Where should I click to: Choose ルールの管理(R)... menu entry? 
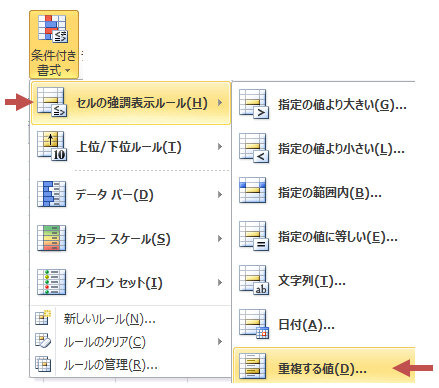click(x=131, y=365)
